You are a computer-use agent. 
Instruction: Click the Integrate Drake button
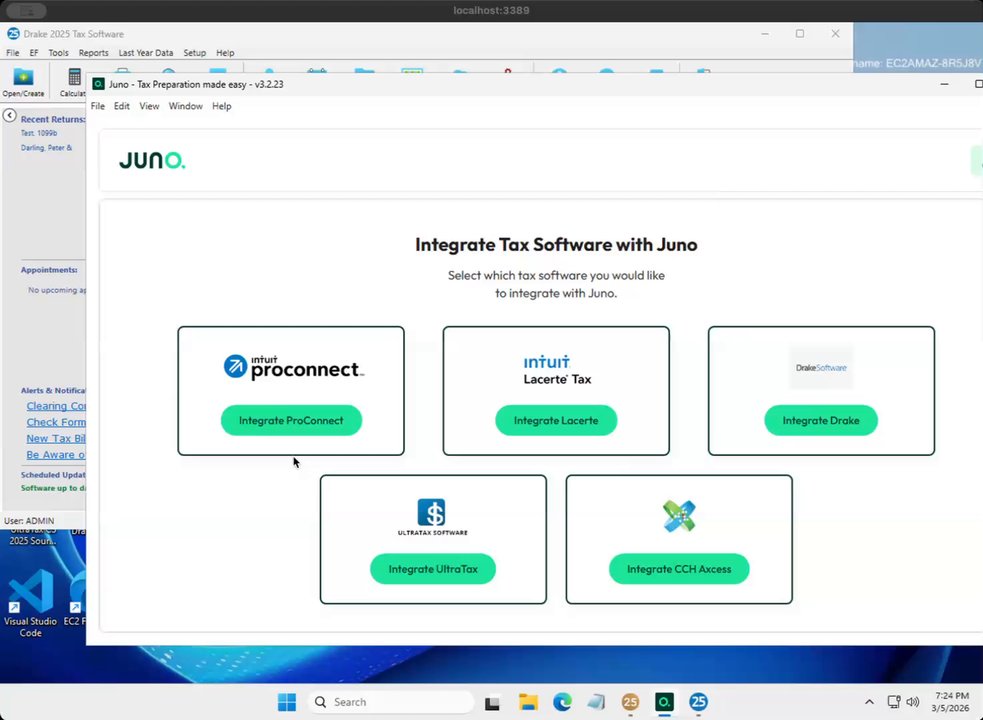coord(821,420)
